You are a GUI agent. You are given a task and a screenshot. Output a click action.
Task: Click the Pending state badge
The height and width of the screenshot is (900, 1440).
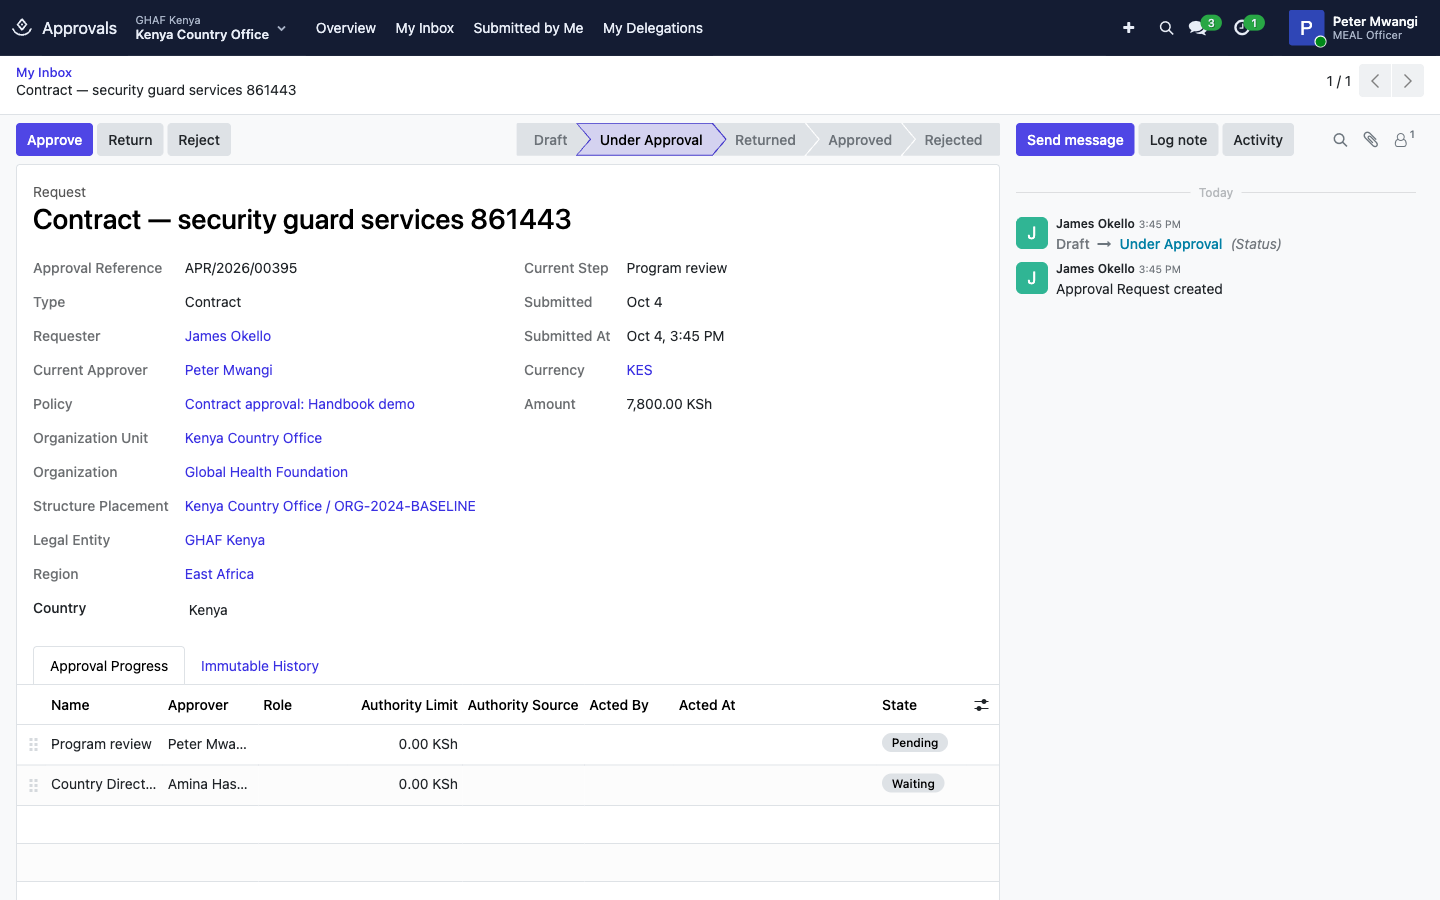click(915, 743)
